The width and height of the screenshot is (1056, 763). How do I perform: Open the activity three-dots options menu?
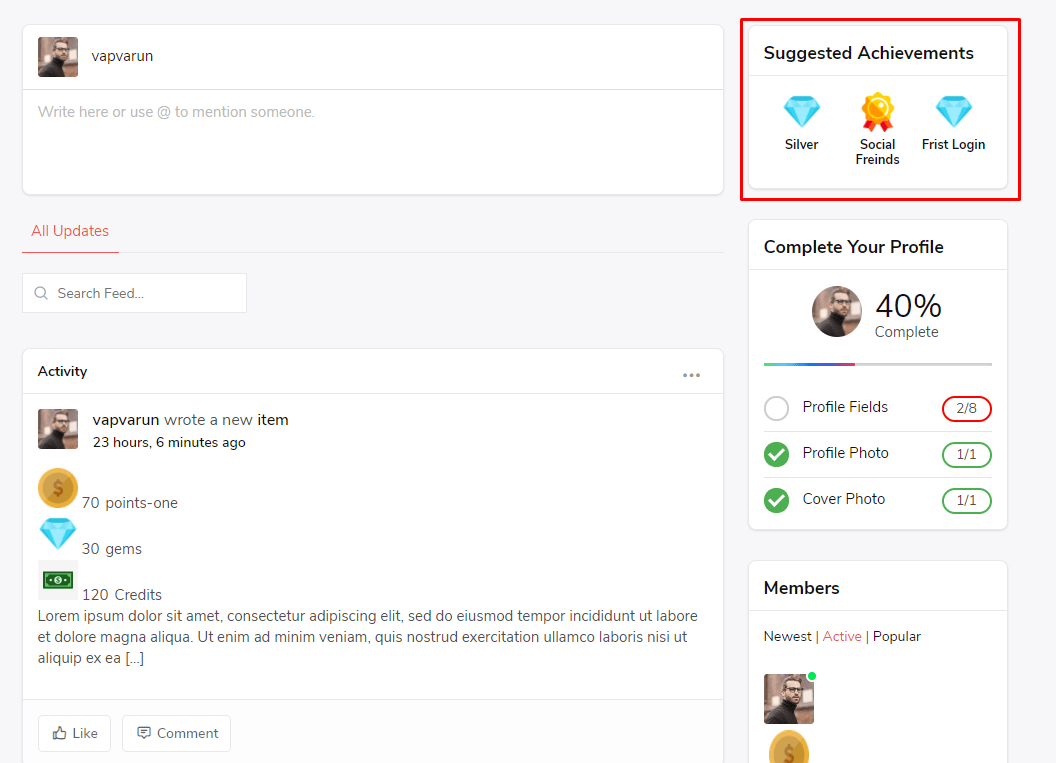[x=691, y=375]
